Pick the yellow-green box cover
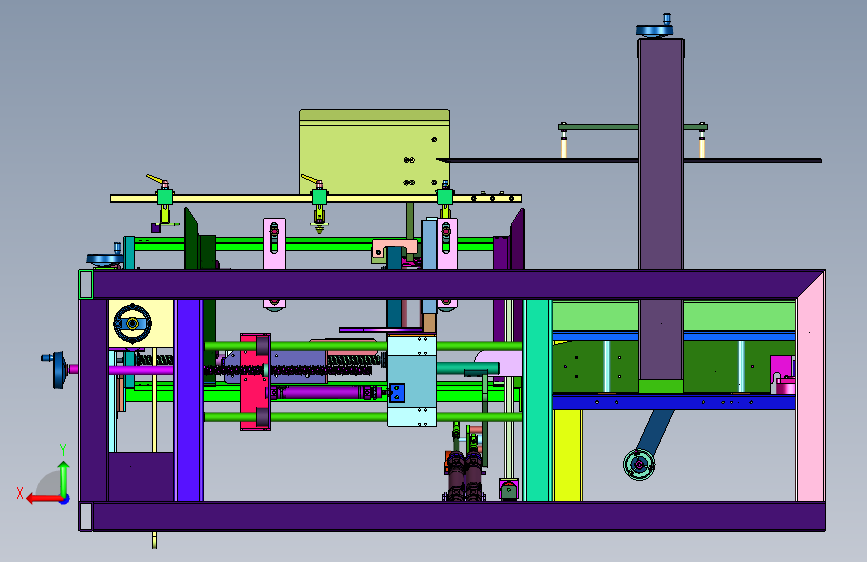Viewport: 867px width, 562px height. [x=374, y=152]
